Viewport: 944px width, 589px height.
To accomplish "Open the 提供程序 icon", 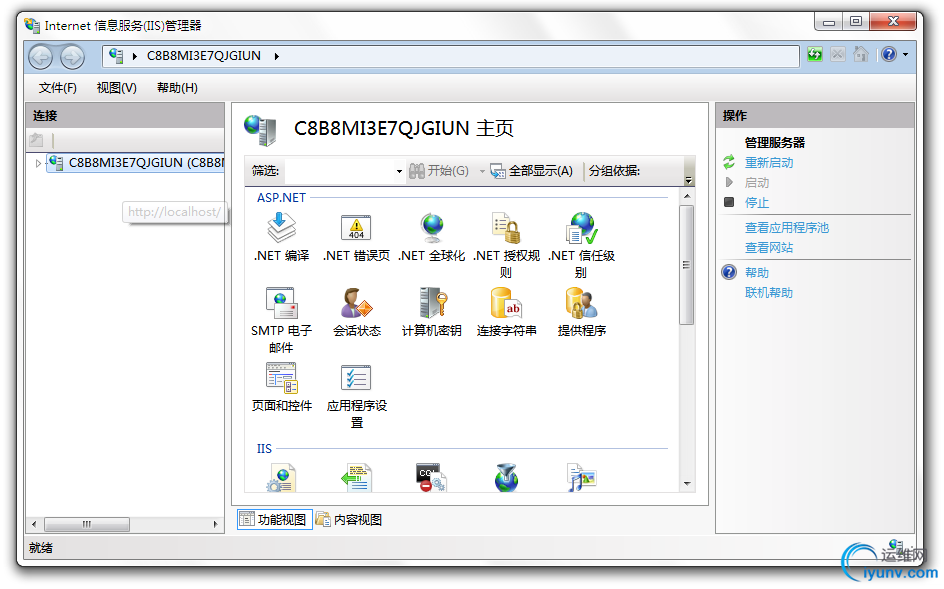I will 582,303.
